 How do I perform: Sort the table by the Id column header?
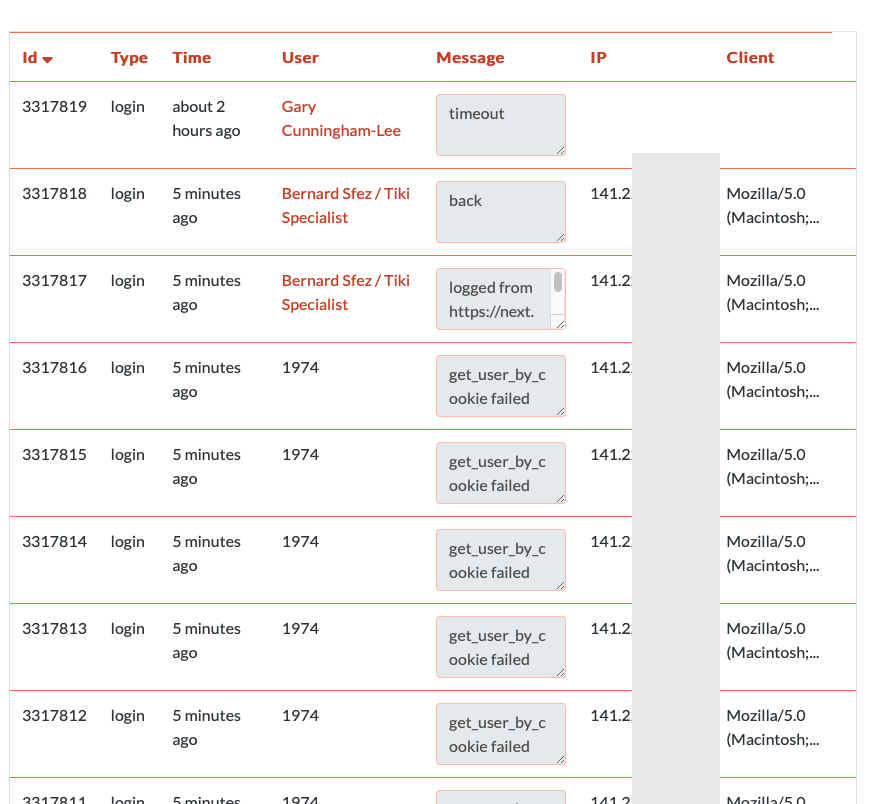click(x=30, y=58)
